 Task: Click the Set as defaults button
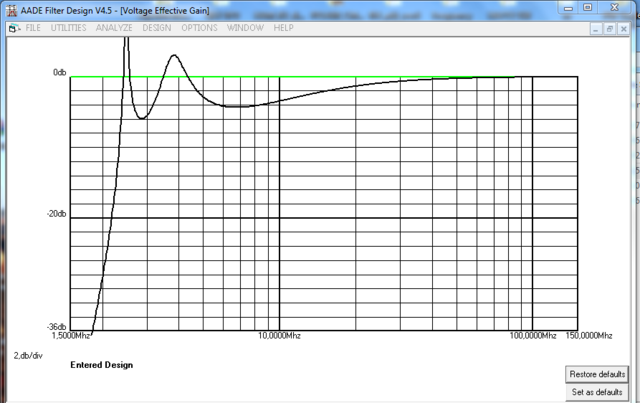pos(596,392)
